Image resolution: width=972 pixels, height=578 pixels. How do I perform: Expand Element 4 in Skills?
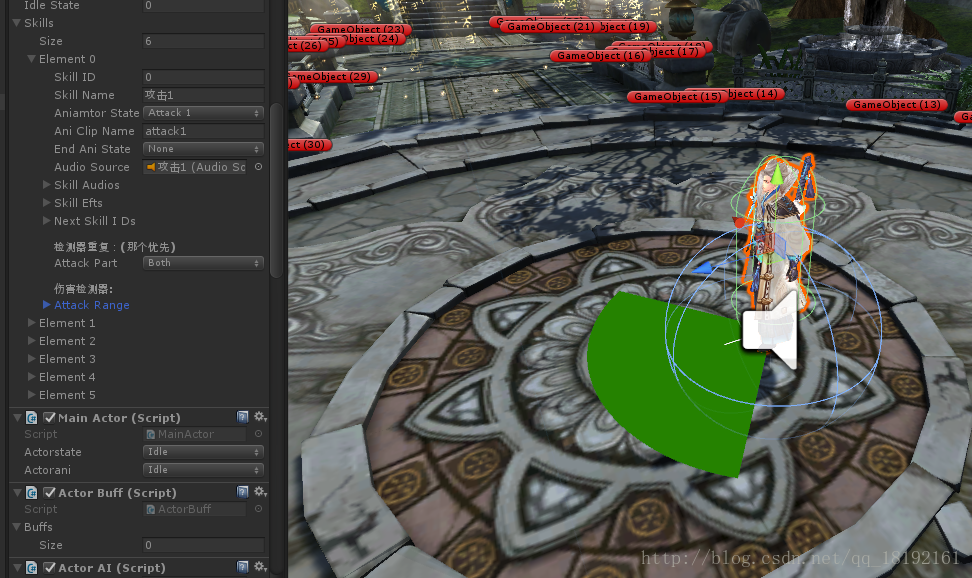[x=32, y=376]
